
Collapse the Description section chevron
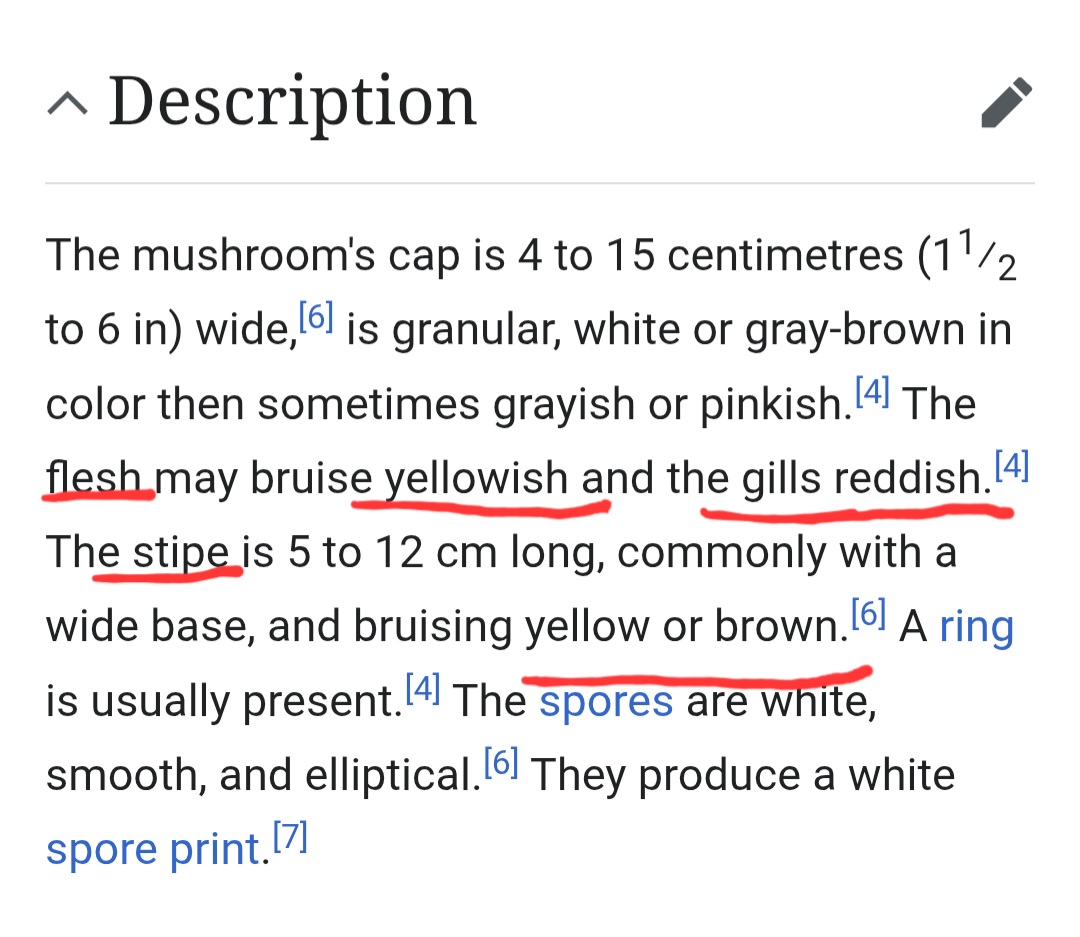pyautogui.click(x=66, y=102)
